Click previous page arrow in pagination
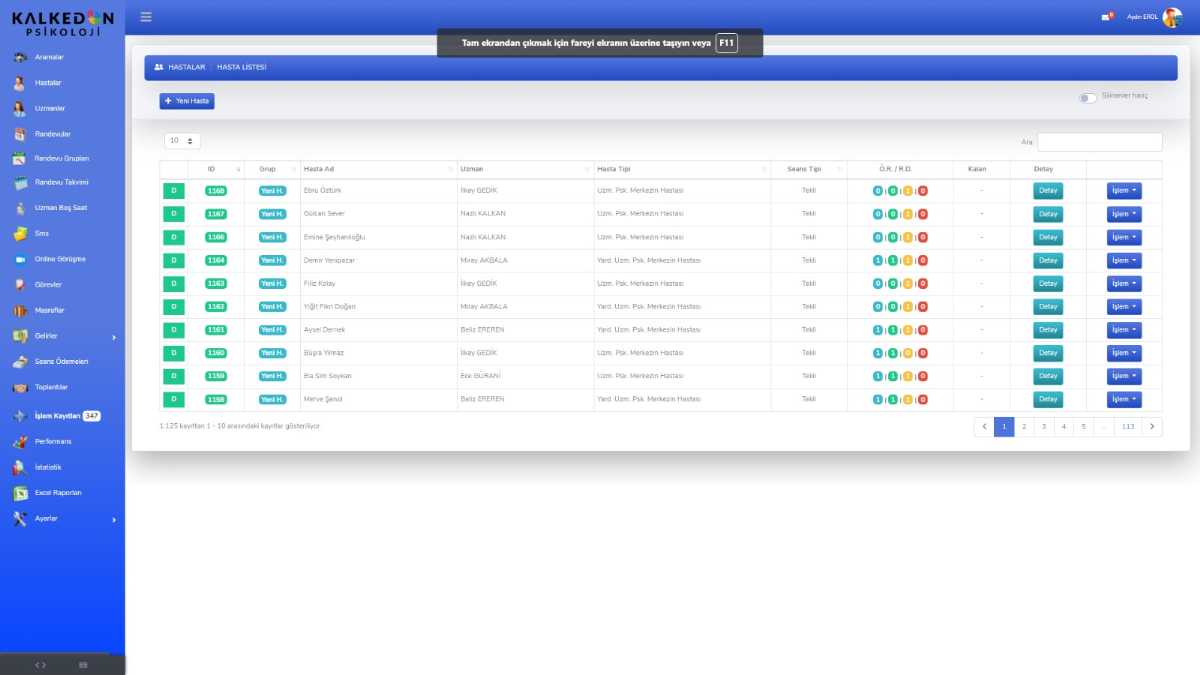This screenshot has width=1200, height=675. [x=984, y=427]
